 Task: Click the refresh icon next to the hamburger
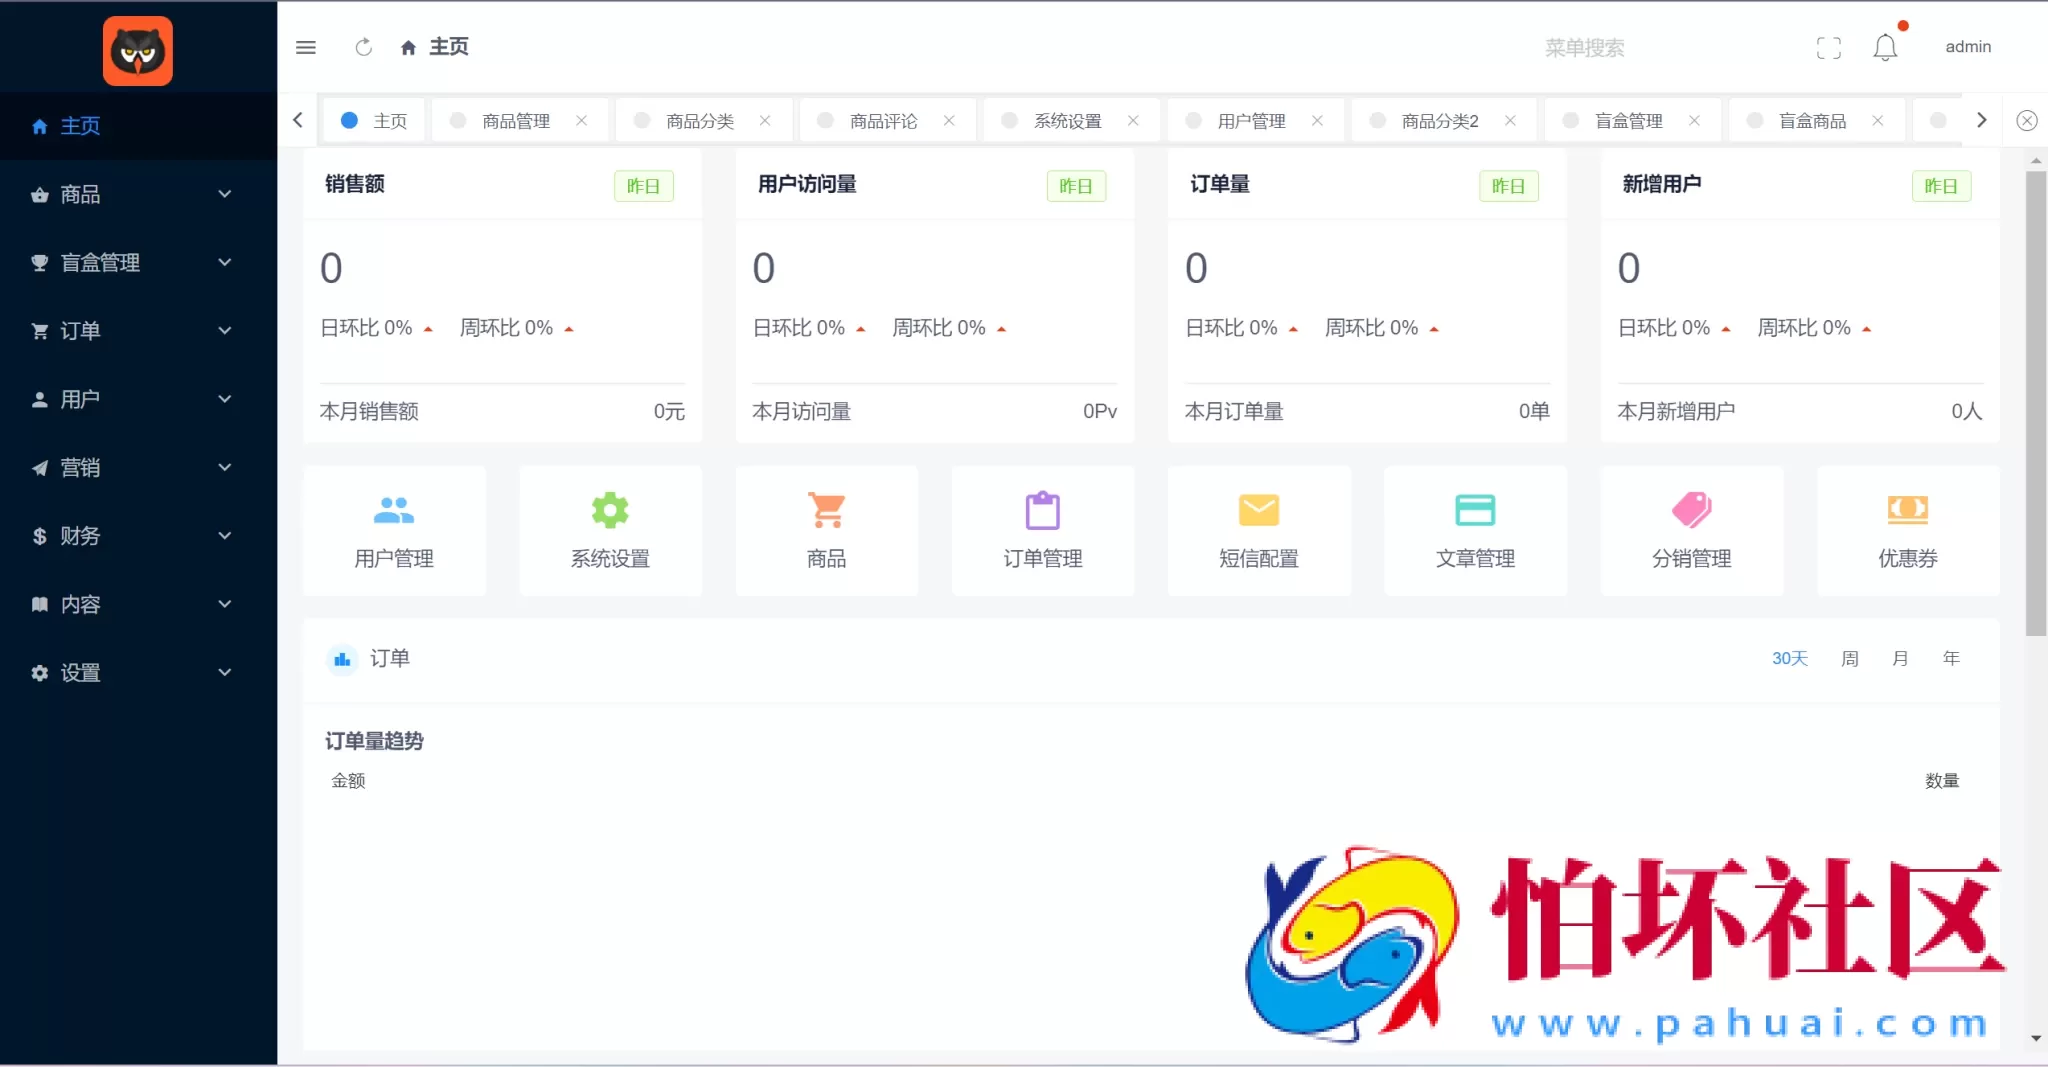pos(364,46)
